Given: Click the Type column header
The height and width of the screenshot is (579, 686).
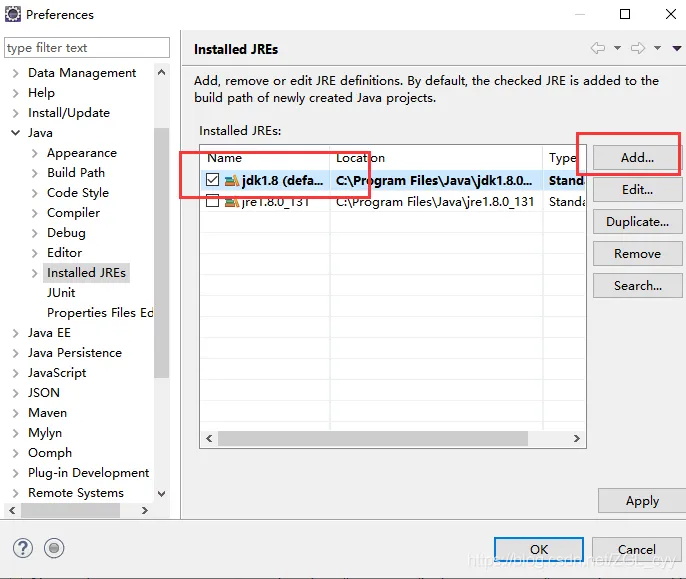Looking at the screenshot, I should [x=564, y=158].
